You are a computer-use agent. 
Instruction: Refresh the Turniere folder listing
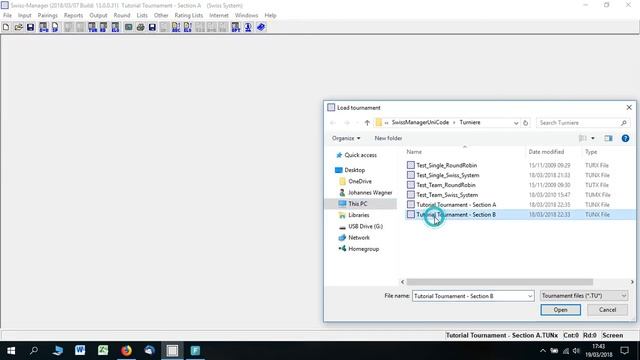(x=526, y=122)
